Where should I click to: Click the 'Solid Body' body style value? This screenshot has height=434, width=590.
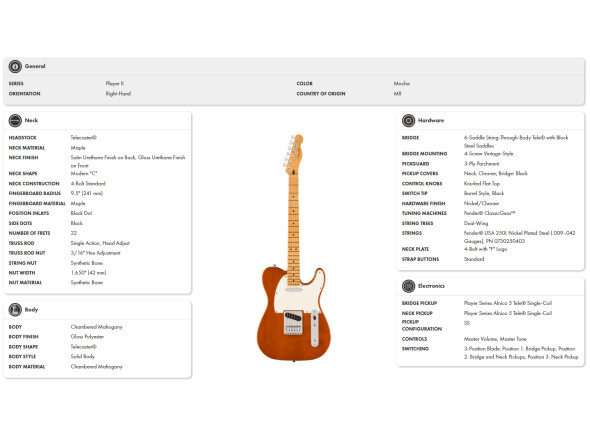point(83,356)
